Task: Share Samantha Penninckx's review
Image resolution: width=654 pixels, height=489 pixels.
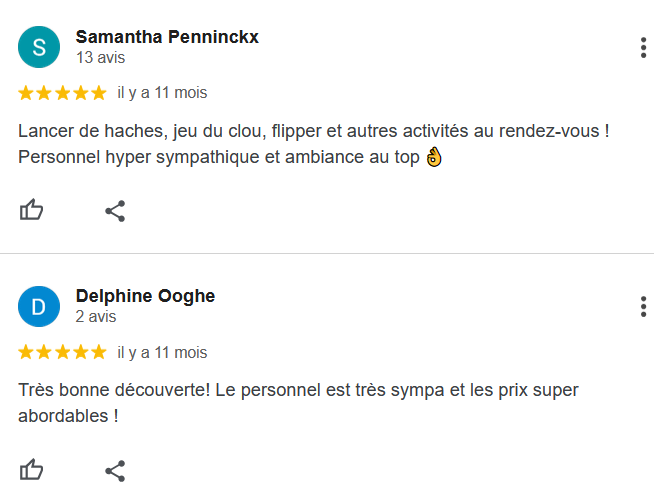Action: (115, 211)
